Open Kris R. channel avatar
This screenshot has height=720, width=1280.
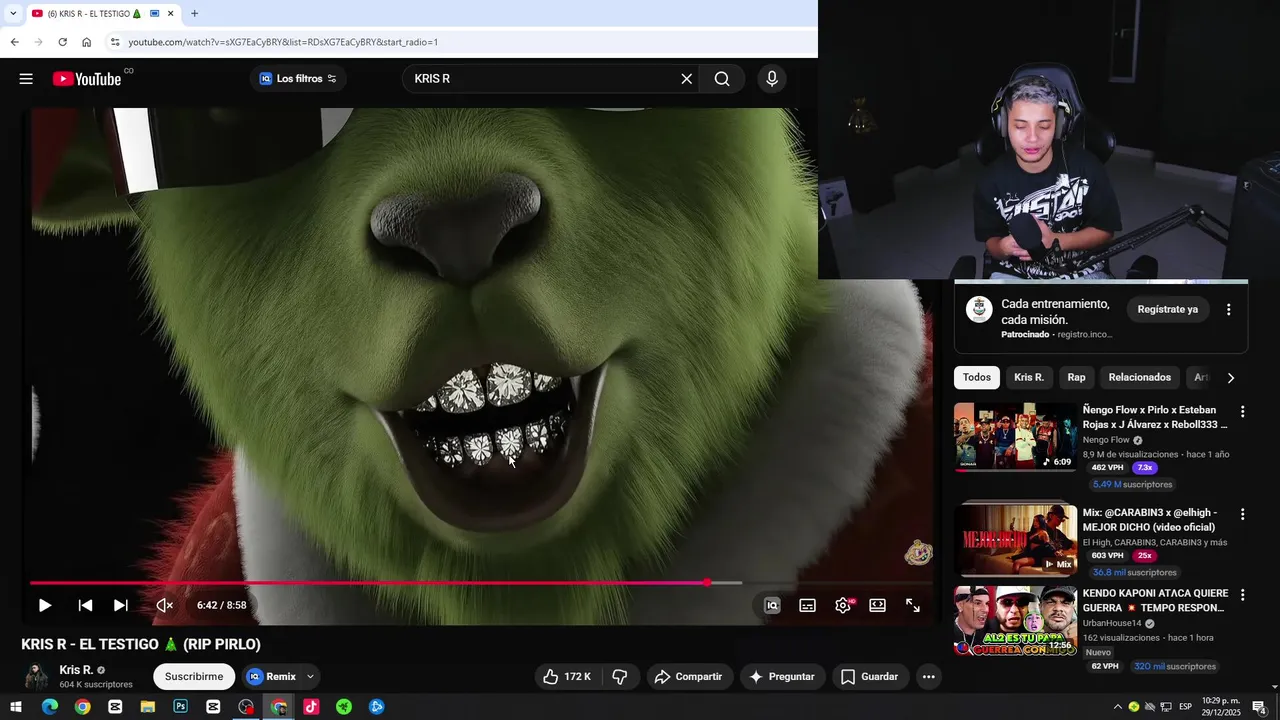click(37, 677)
